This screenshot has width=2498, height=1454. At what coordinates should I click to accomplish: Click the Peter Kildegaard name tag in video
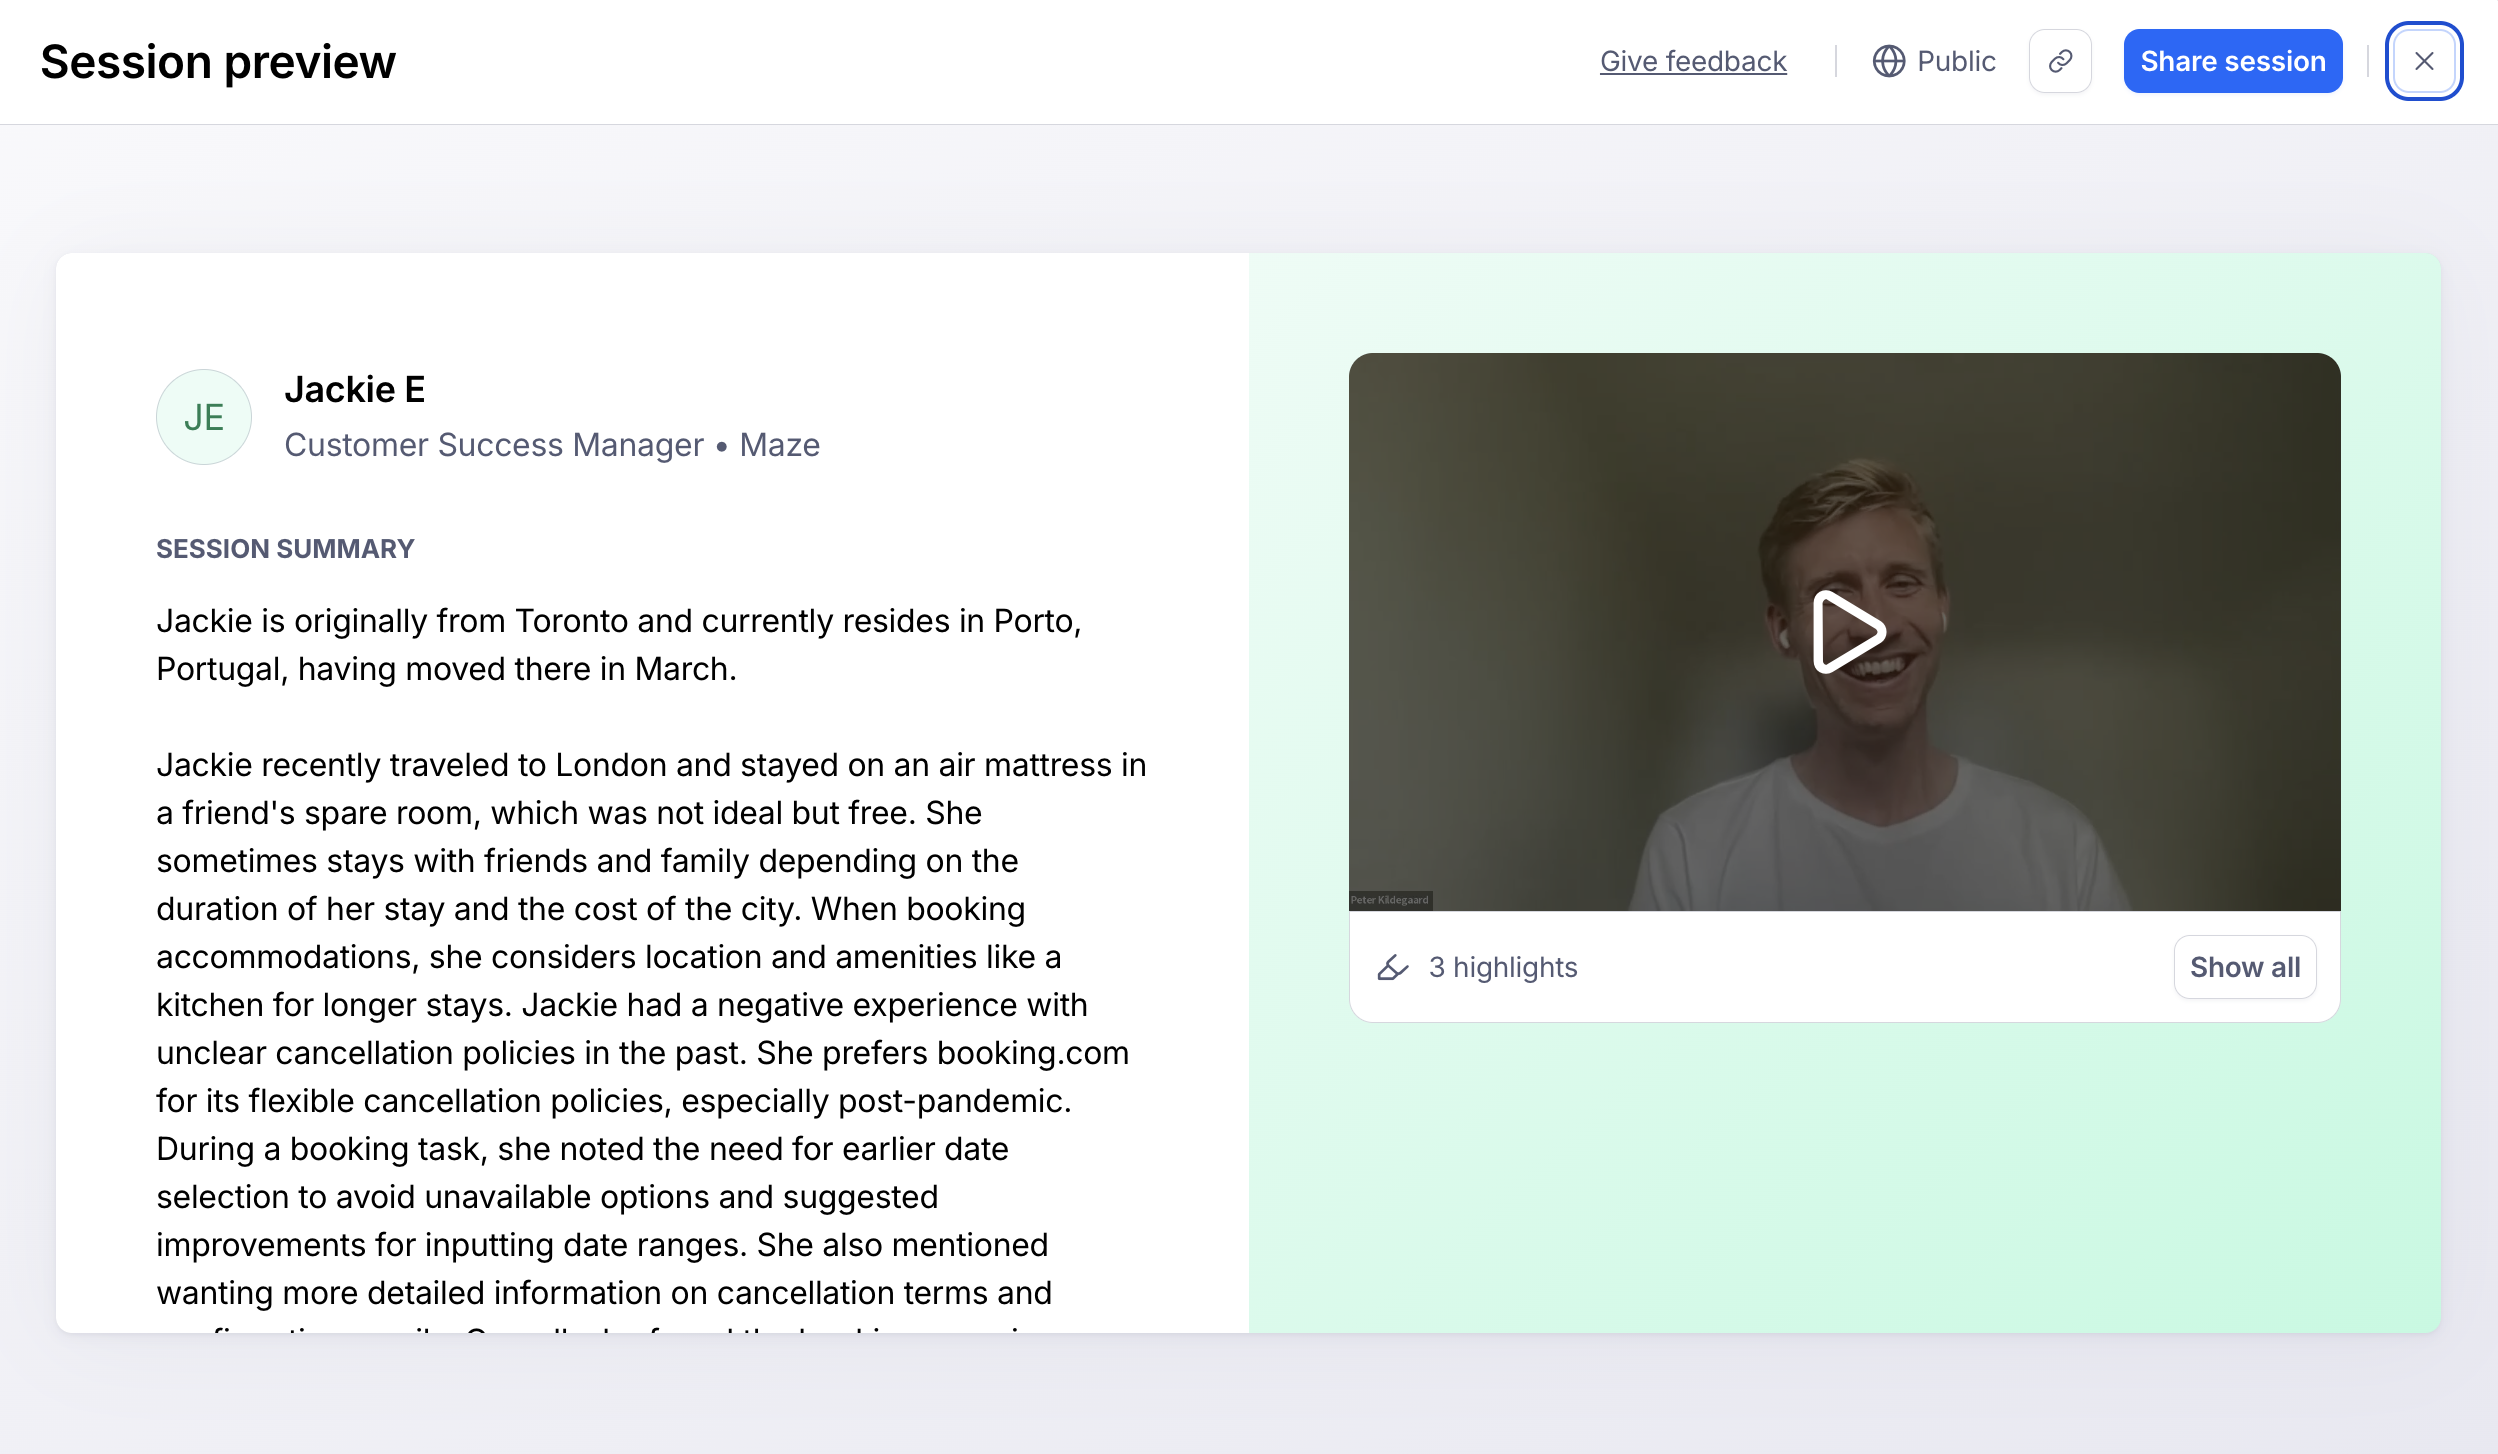click(1390, 900)
